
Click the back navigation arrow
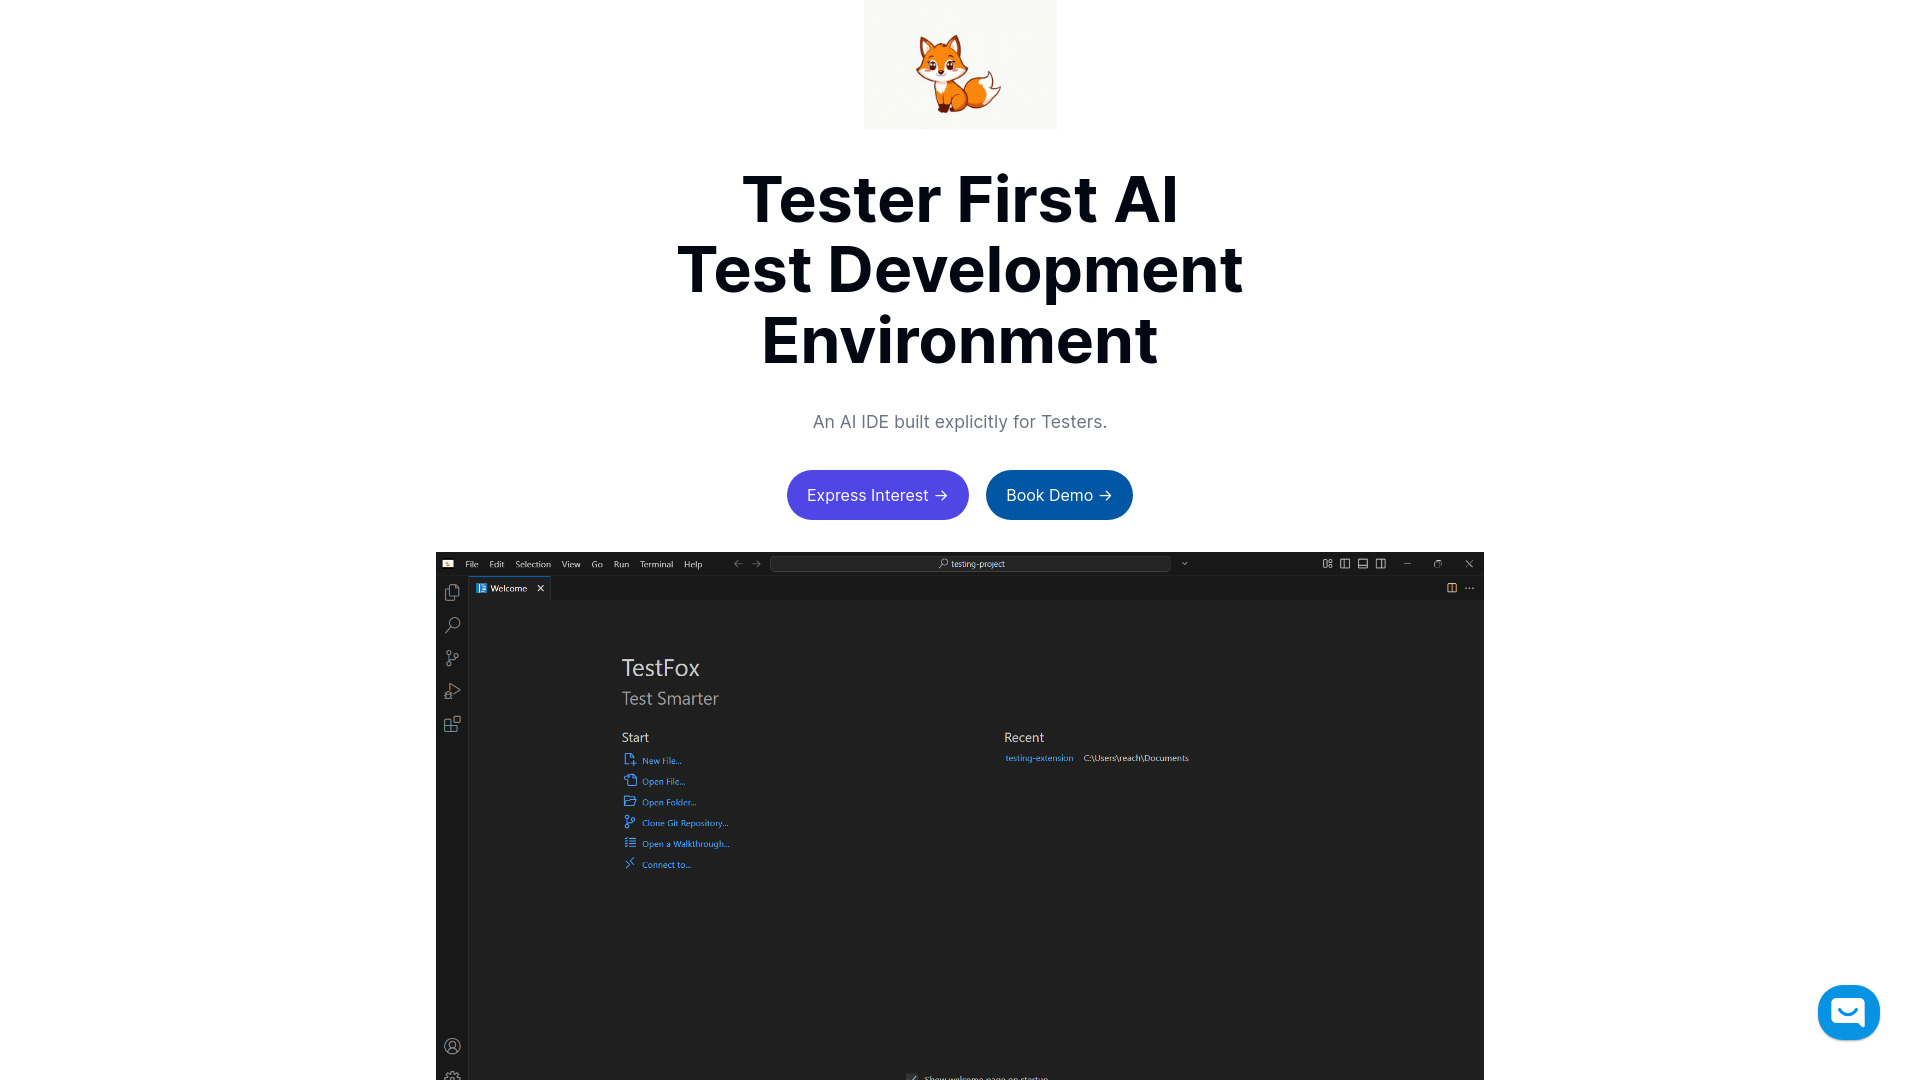click(x=738, y=563)
